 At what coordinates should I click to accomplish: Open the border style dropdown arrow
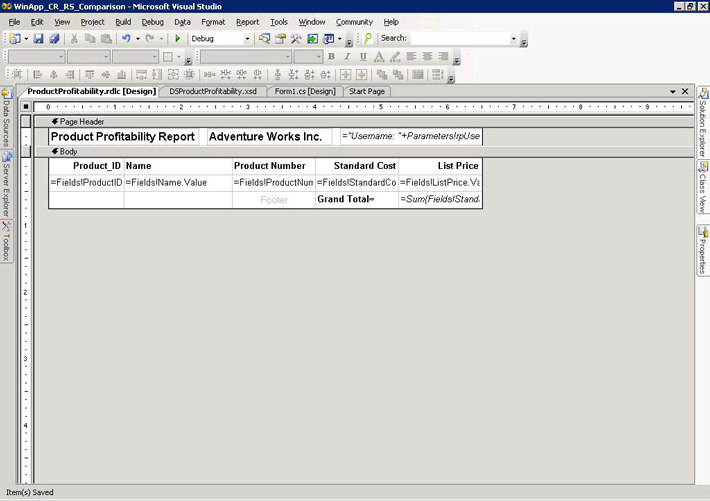[179, 57]
